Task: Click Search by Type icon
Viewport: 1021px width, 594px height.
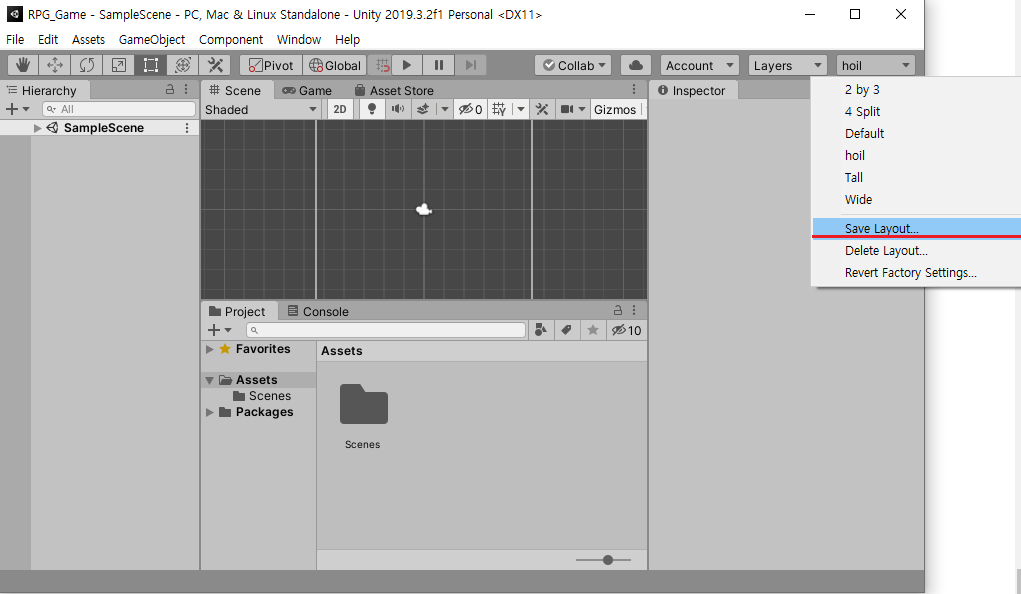Action: click(540, 330)
